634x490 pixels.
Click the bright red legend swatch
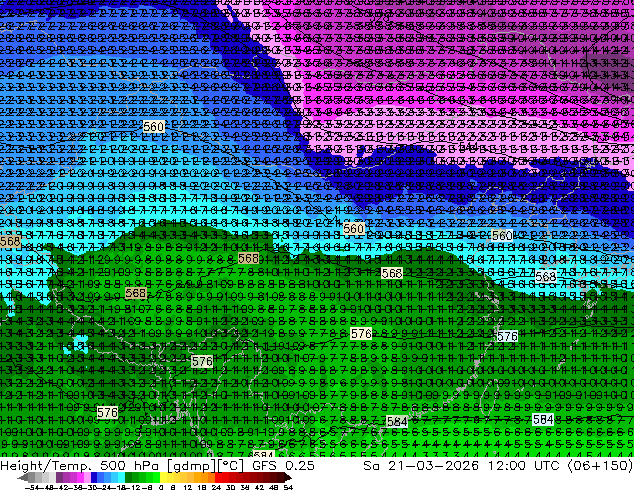coord(218,477)
